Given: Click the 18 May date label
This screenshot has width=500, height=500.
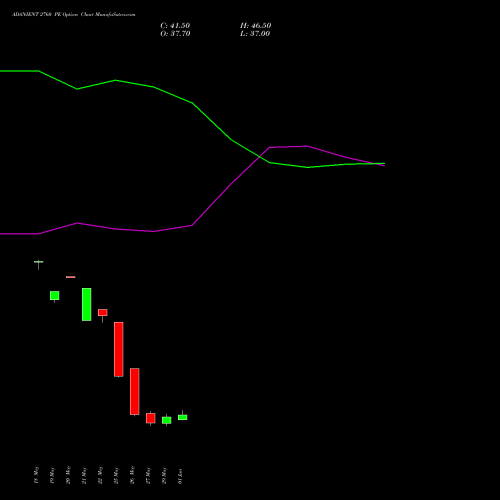Looking at the screenshot, I should pyautogui.click(x=36, y=475).
